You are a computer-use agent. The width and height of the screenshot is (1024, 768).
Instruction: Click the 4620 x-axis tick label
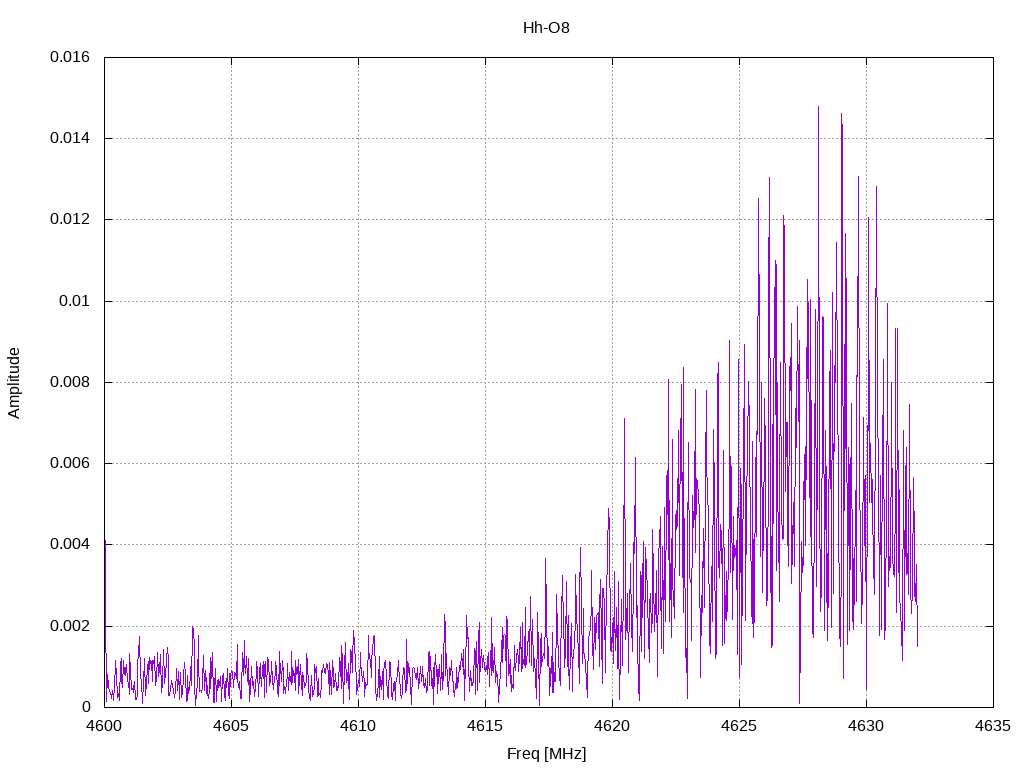pos(613,726)
